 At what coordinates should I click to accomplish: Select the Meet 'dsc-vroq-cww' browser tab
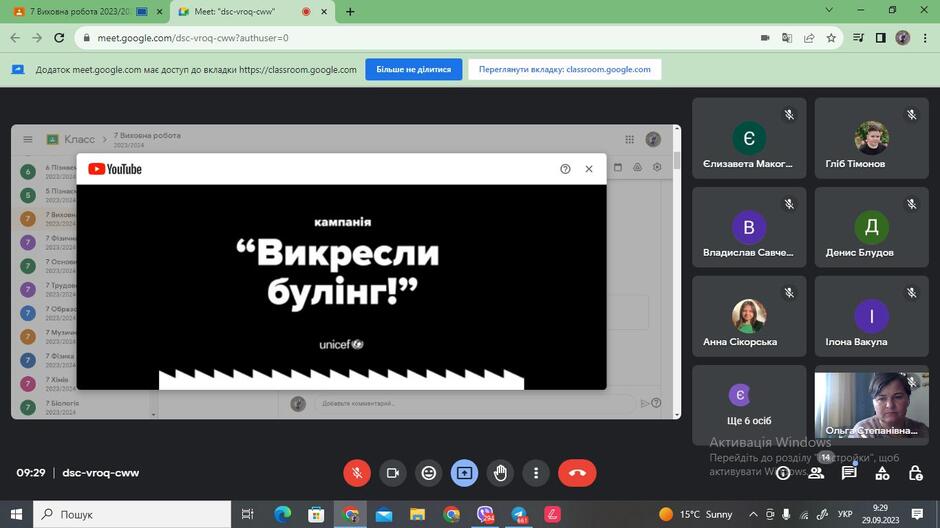(252, 11)
